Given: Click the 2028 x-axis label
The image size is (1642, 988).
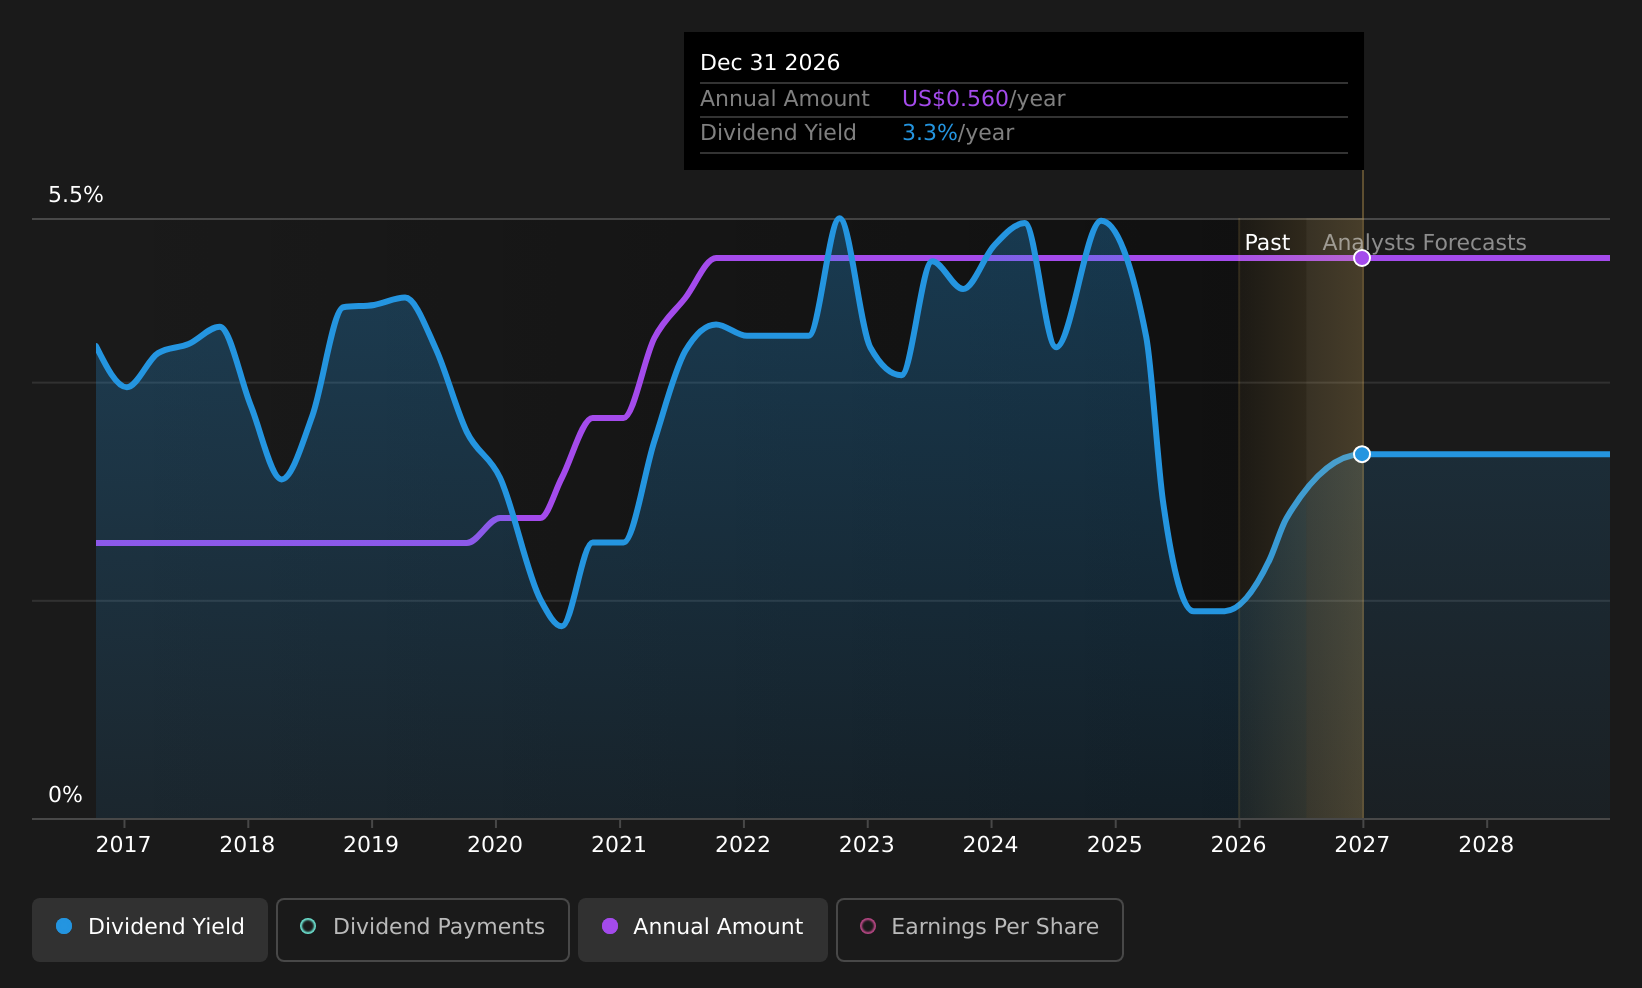Looking at the screenshot, I should tap(1486, 845).
